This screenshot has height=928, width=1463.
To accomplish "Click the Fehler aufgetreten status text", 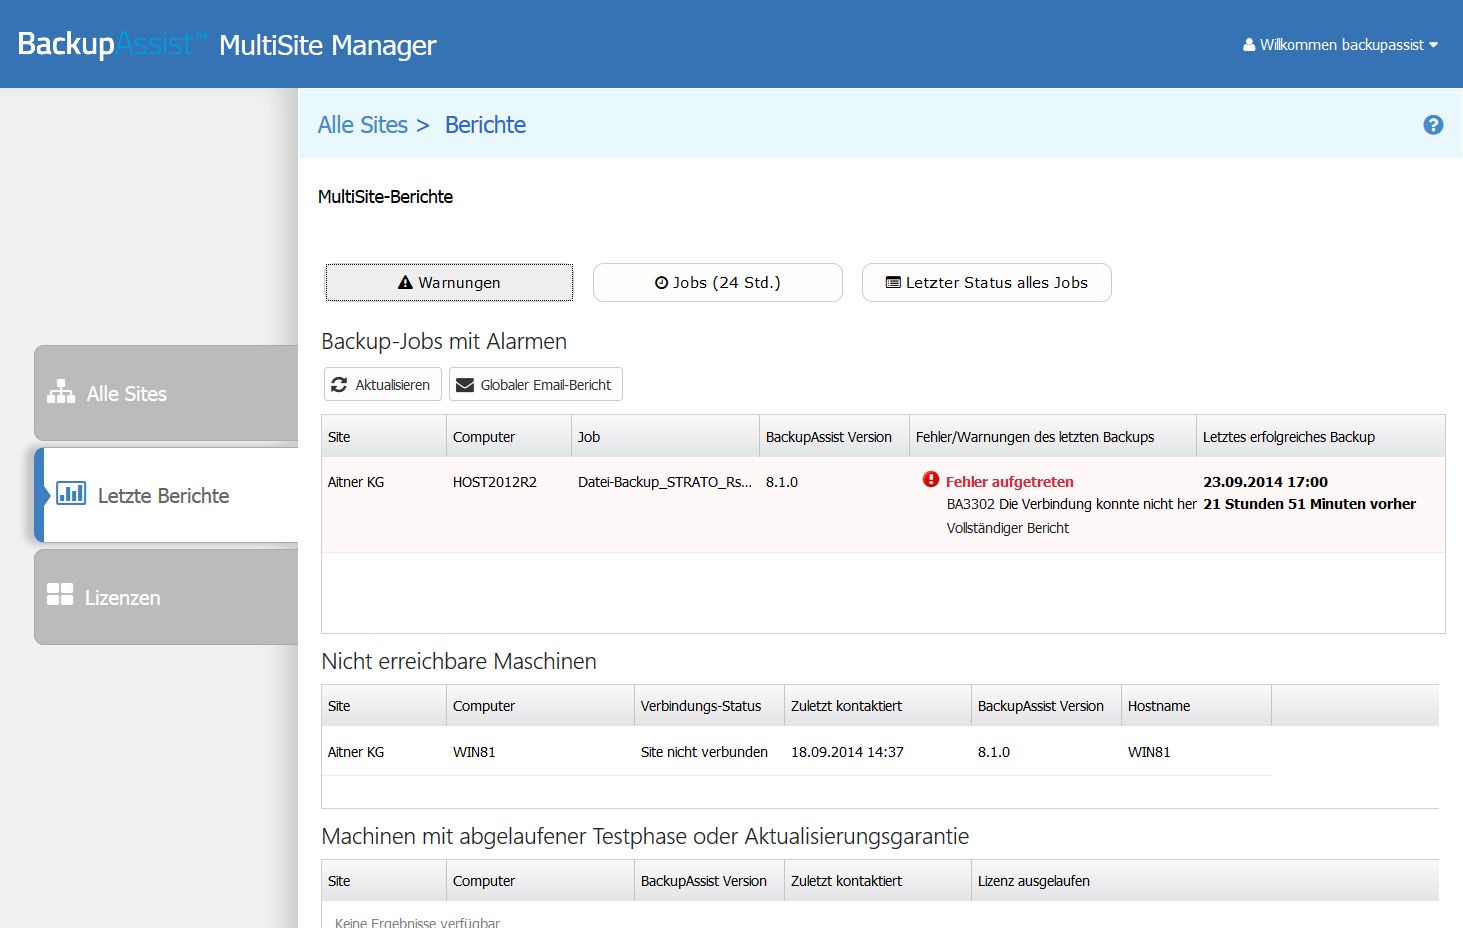I will pyautogui.click(x=1010, y=482).
